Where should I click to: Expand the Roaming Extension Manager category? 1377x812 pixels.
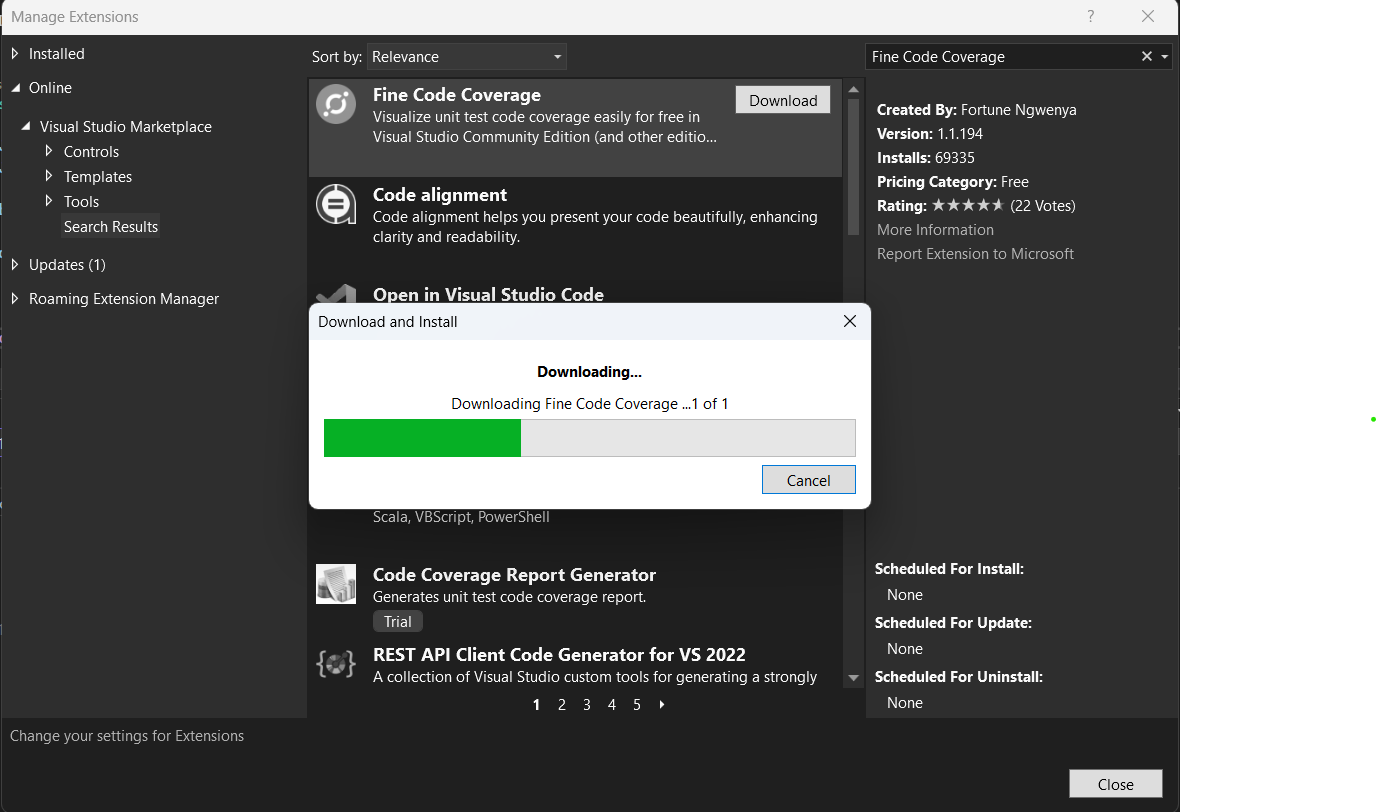pos(15,299)
